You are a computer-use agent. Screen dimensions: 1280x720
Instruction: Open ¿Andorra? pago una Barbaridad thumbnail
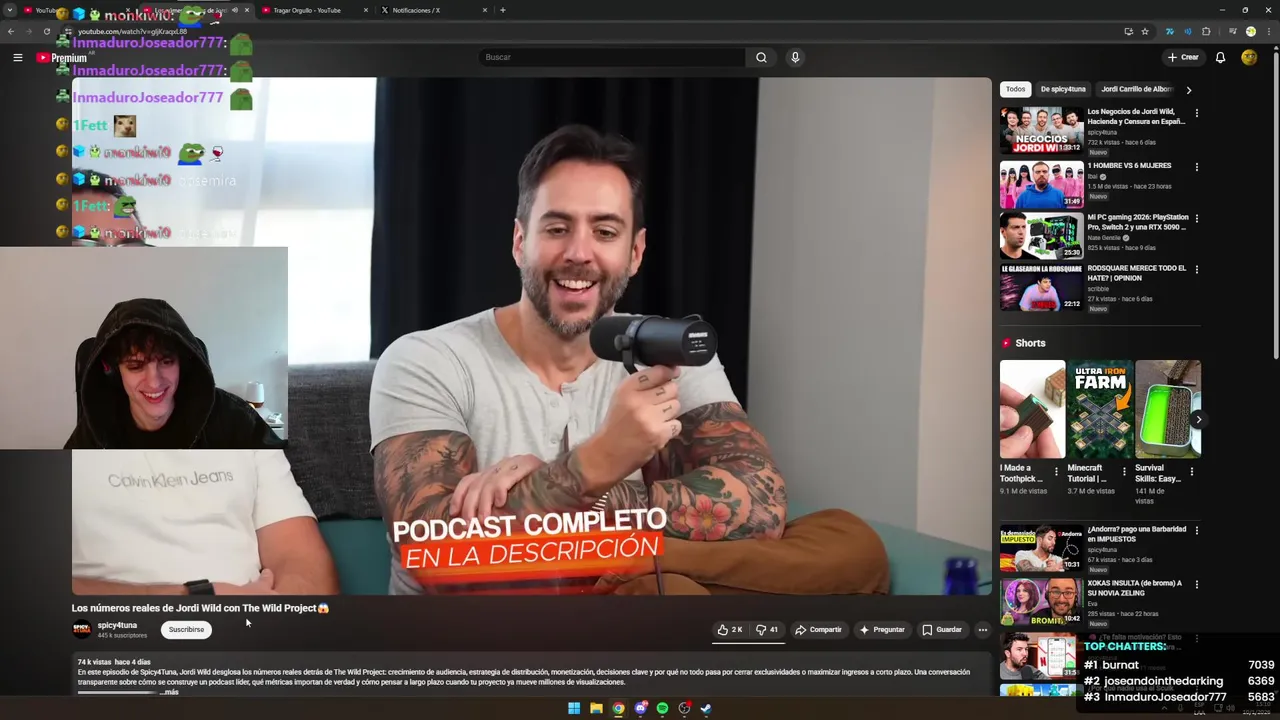[x=1042, y=547]
